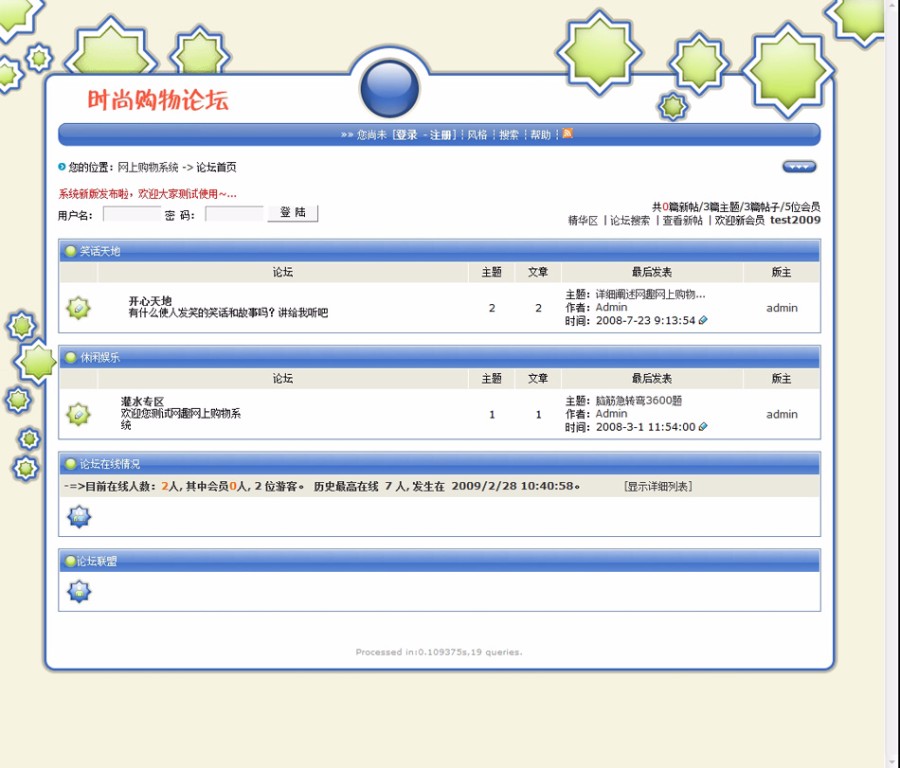
Task: Open last post icon next to 2008-7-23 9:13:54
Action: (703, 320)
